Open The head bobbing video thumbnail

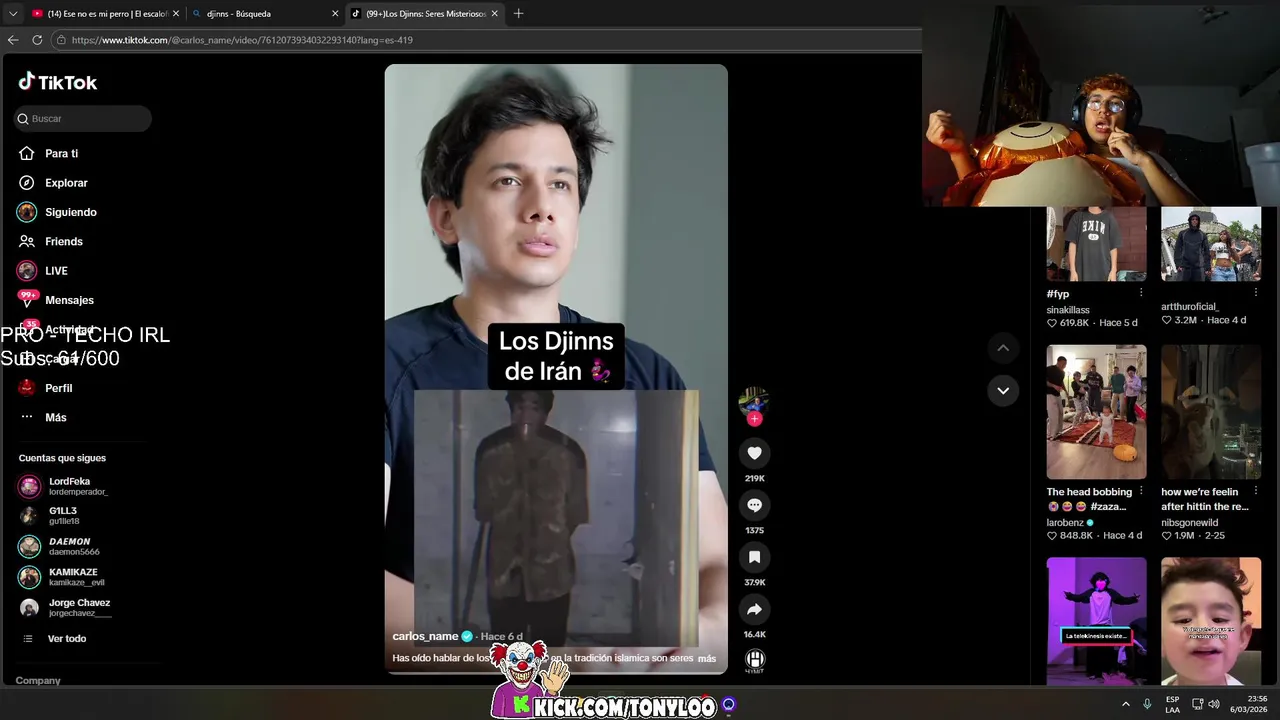(1096, 412)
